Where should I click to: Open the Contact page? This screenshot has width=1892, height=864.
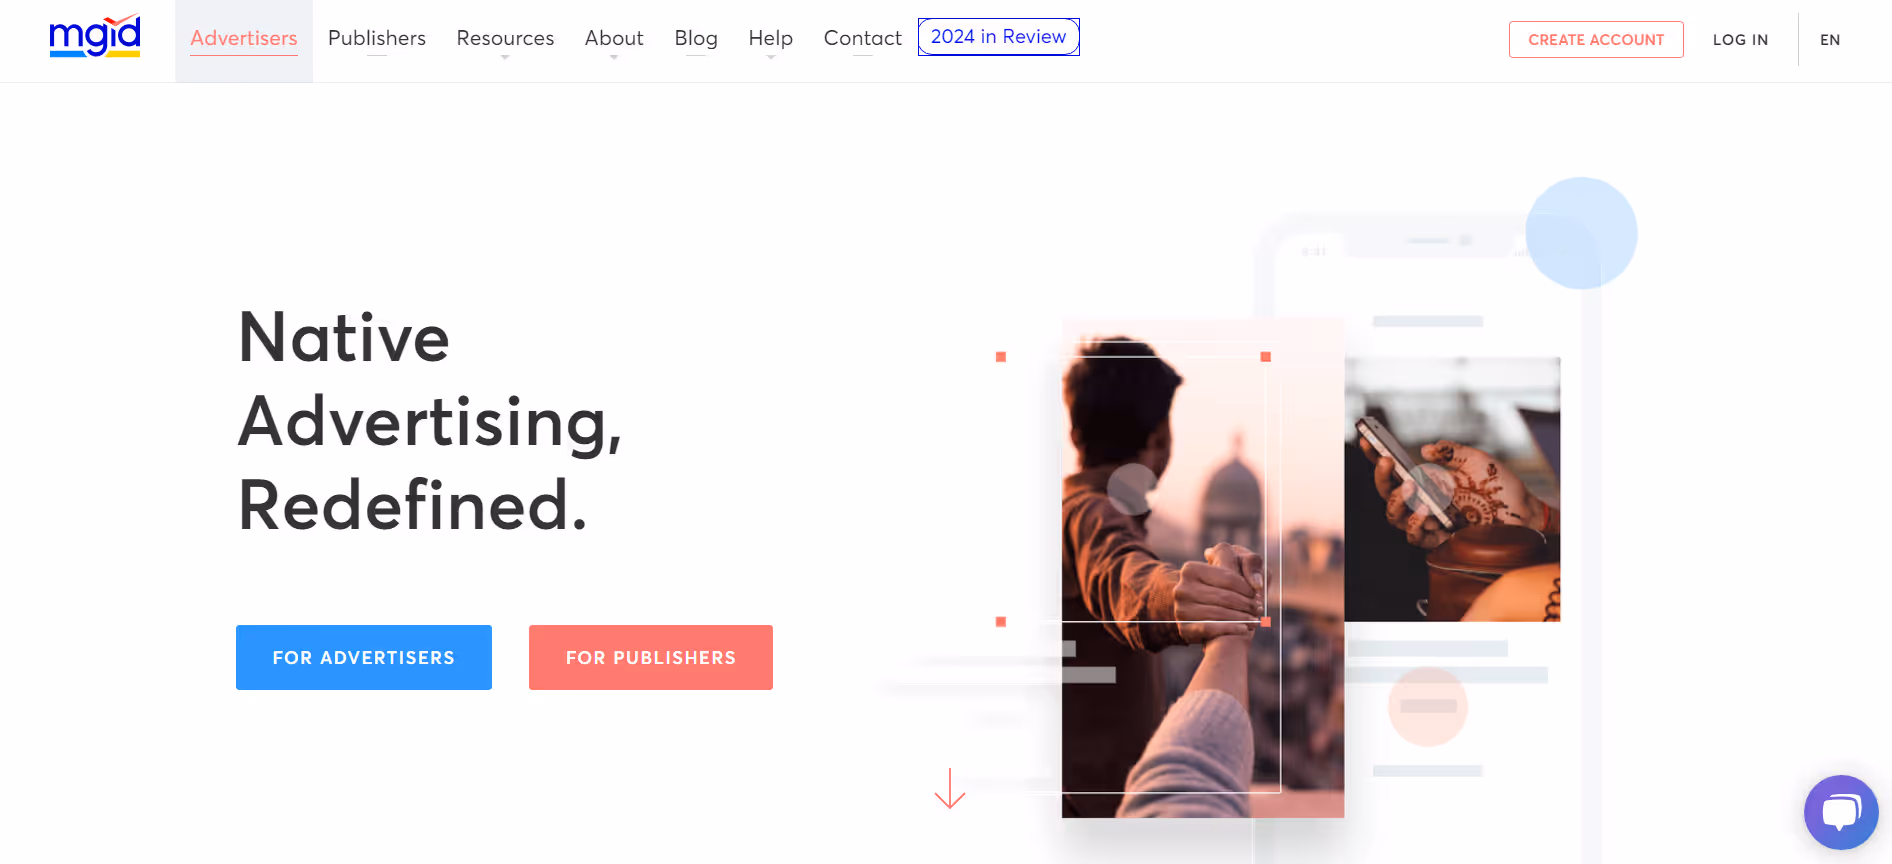coord(862,39)
